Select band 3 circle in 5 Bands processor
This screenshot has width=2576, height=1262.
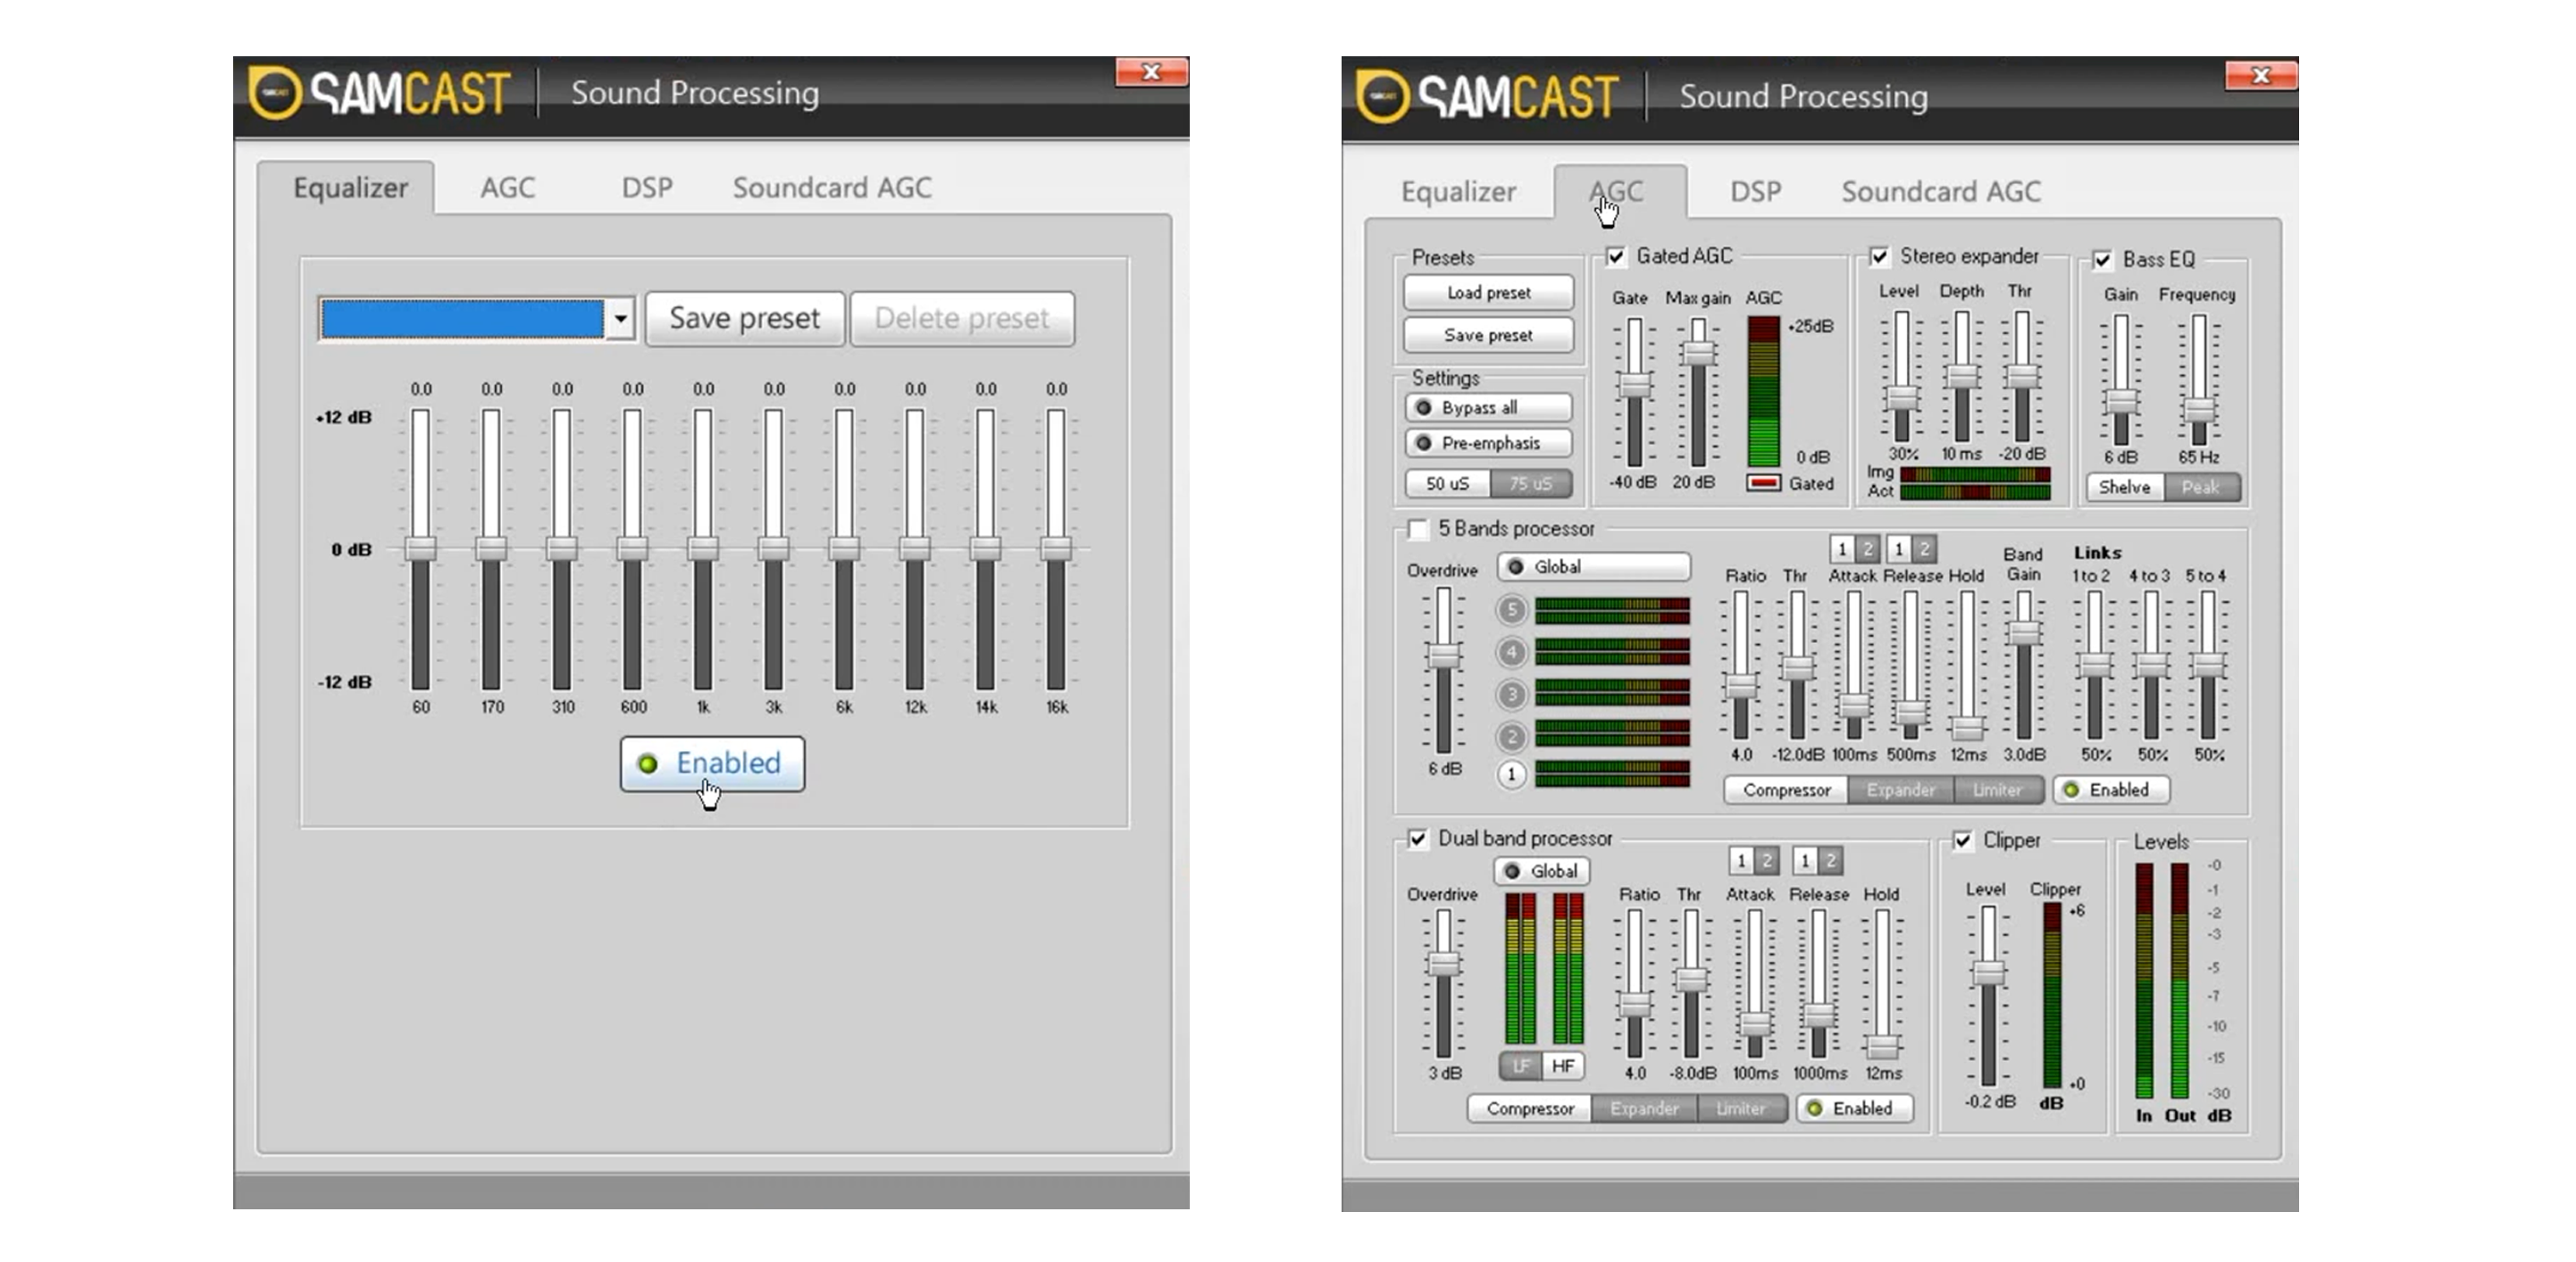[x=1511, y=693]
